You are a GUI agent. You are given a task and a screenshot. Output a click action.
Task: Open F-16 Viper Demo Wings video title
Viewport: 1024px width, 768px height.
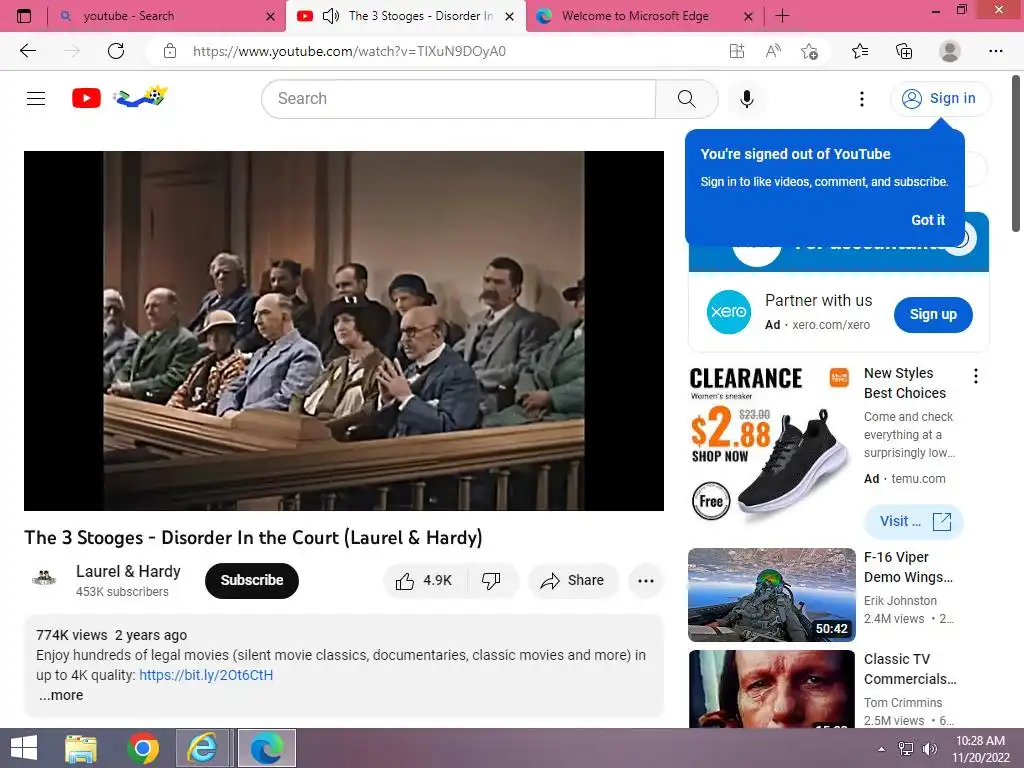[908, 567]
